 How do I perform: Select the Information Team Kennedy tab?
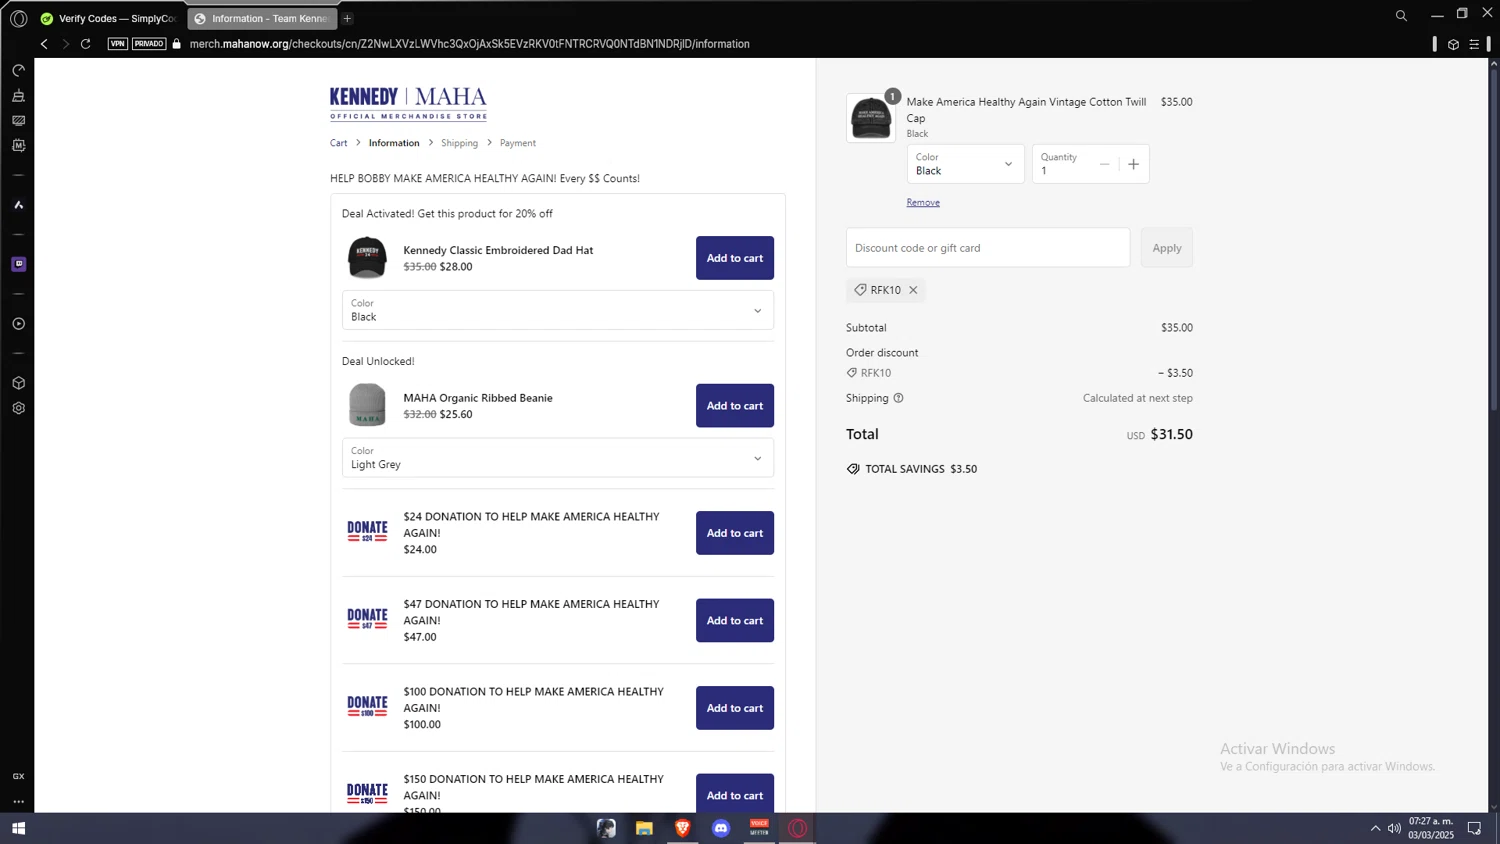262,18
